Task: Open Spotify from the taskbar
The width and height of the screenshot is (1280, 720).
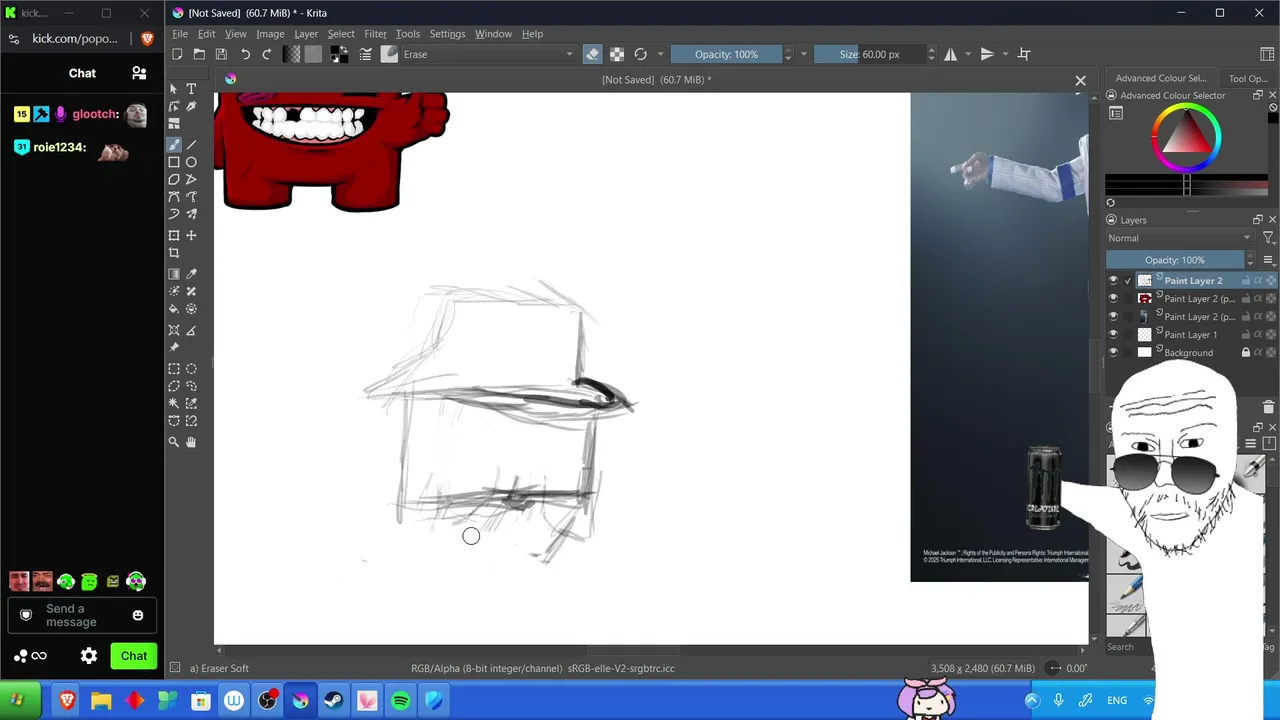Action: click(401, 701)
